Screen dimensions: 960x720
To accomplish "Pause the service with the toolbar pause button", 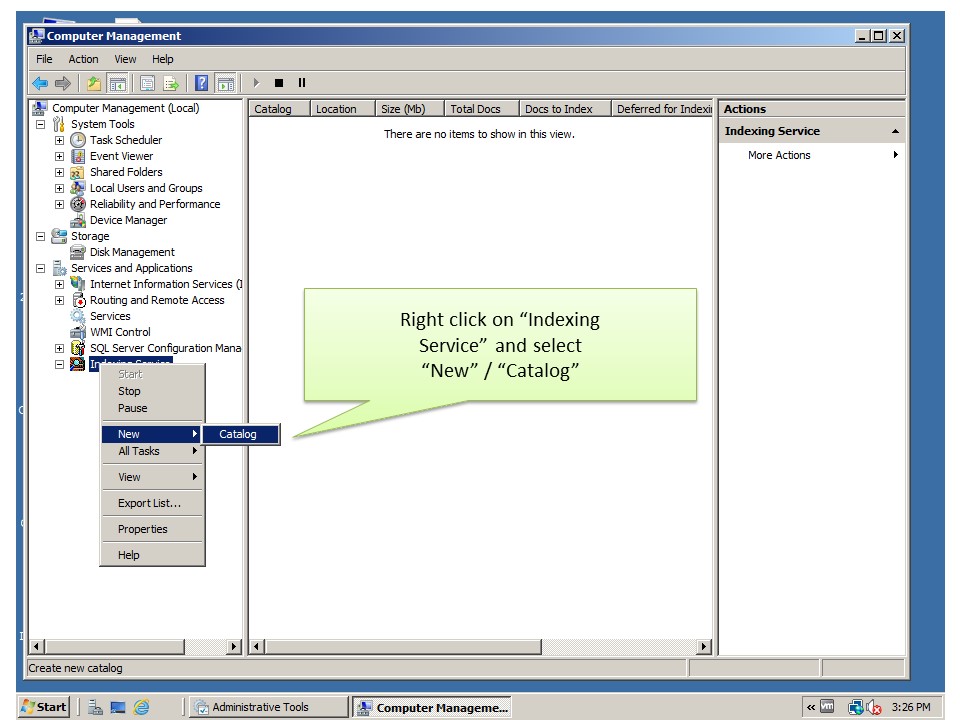I will click(302, 83).
